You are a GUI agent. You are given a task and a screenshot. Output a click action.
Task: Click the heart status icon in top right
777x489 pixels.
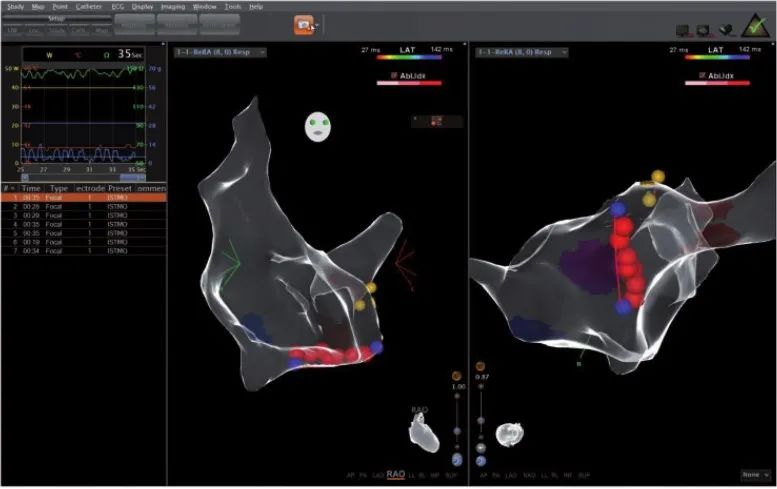[729, 30]
